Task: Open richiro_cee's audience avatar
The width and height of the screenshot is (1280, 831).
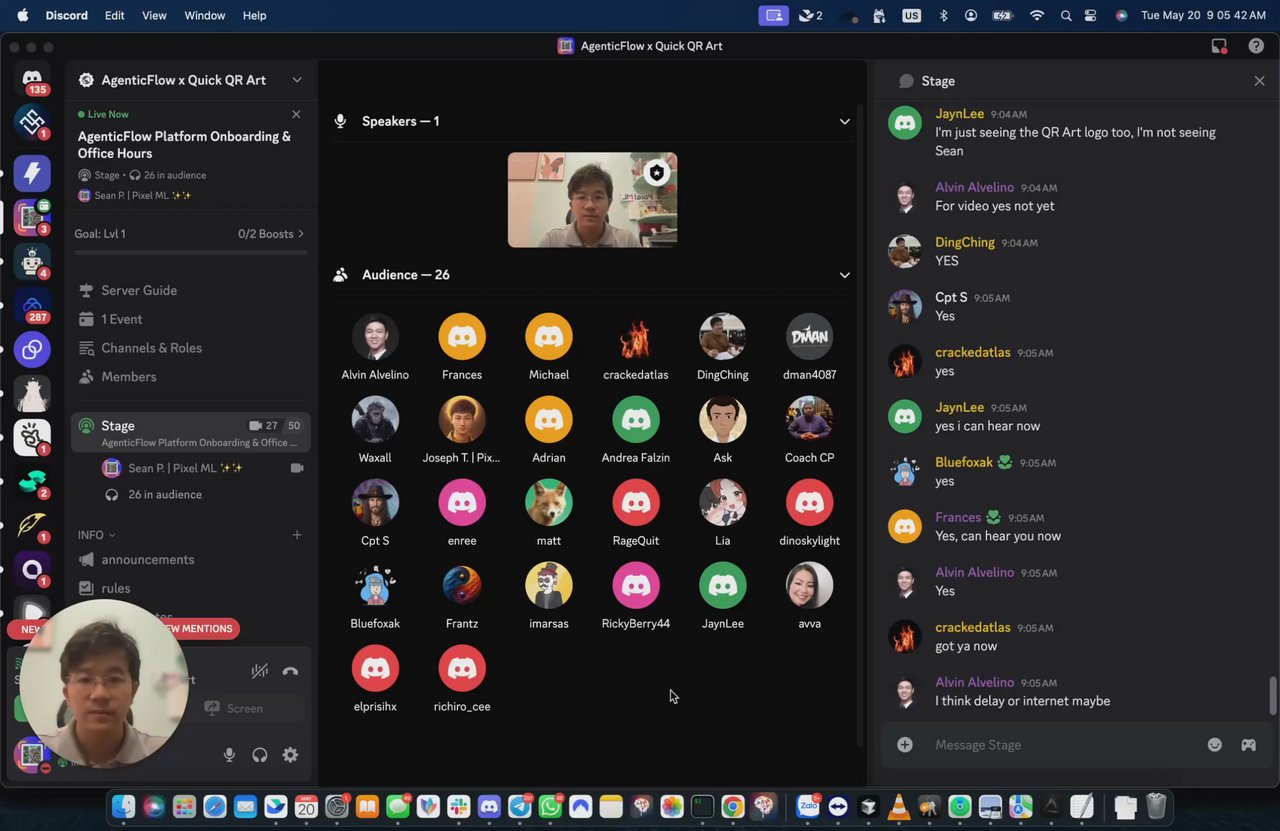Action: click(x=462, y=669)
